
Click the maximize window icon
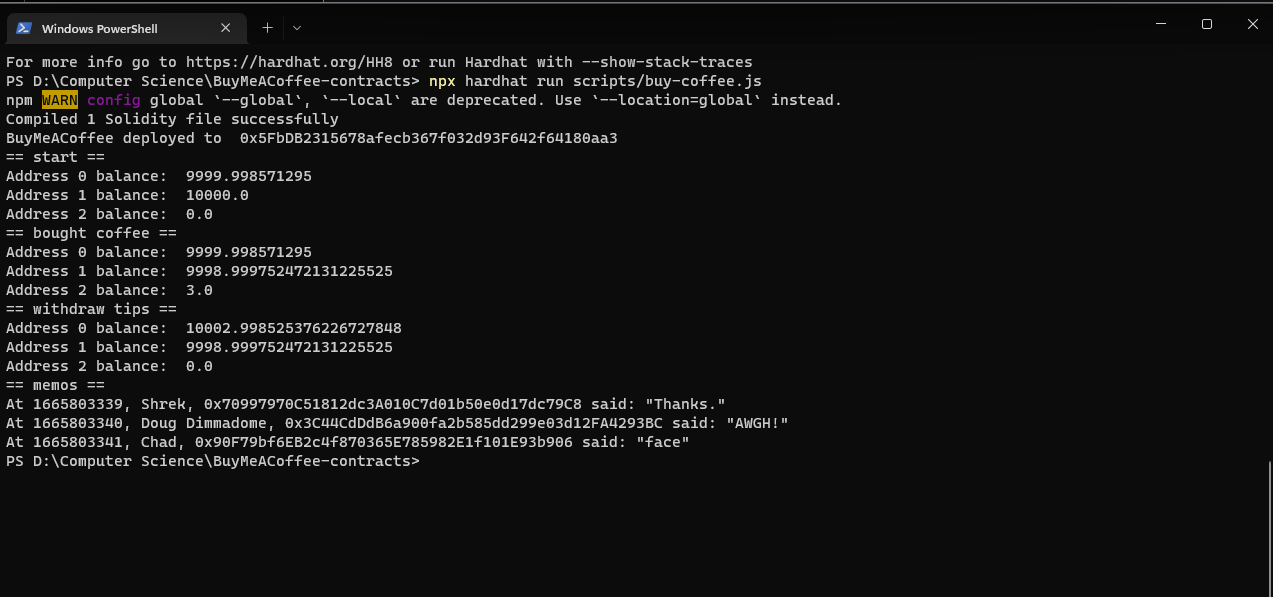[x=1207, y=23]
